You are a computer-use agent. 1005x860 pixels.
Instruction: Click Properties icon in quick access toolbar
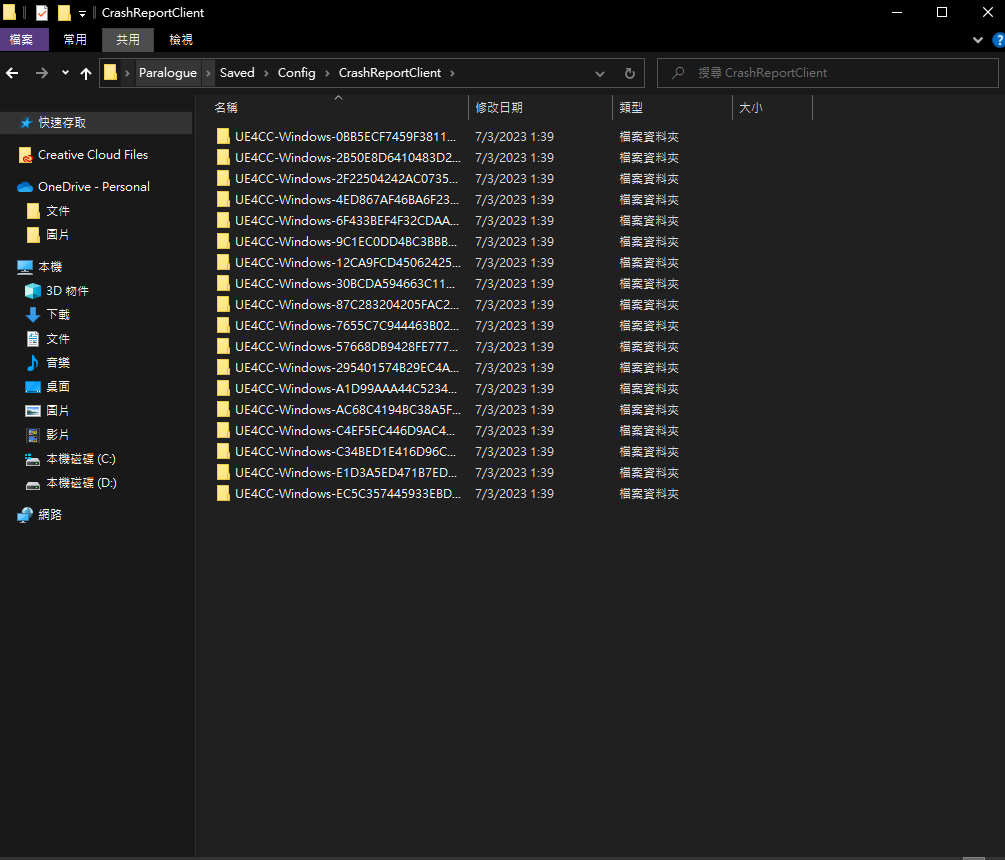(x=42, y=13)
